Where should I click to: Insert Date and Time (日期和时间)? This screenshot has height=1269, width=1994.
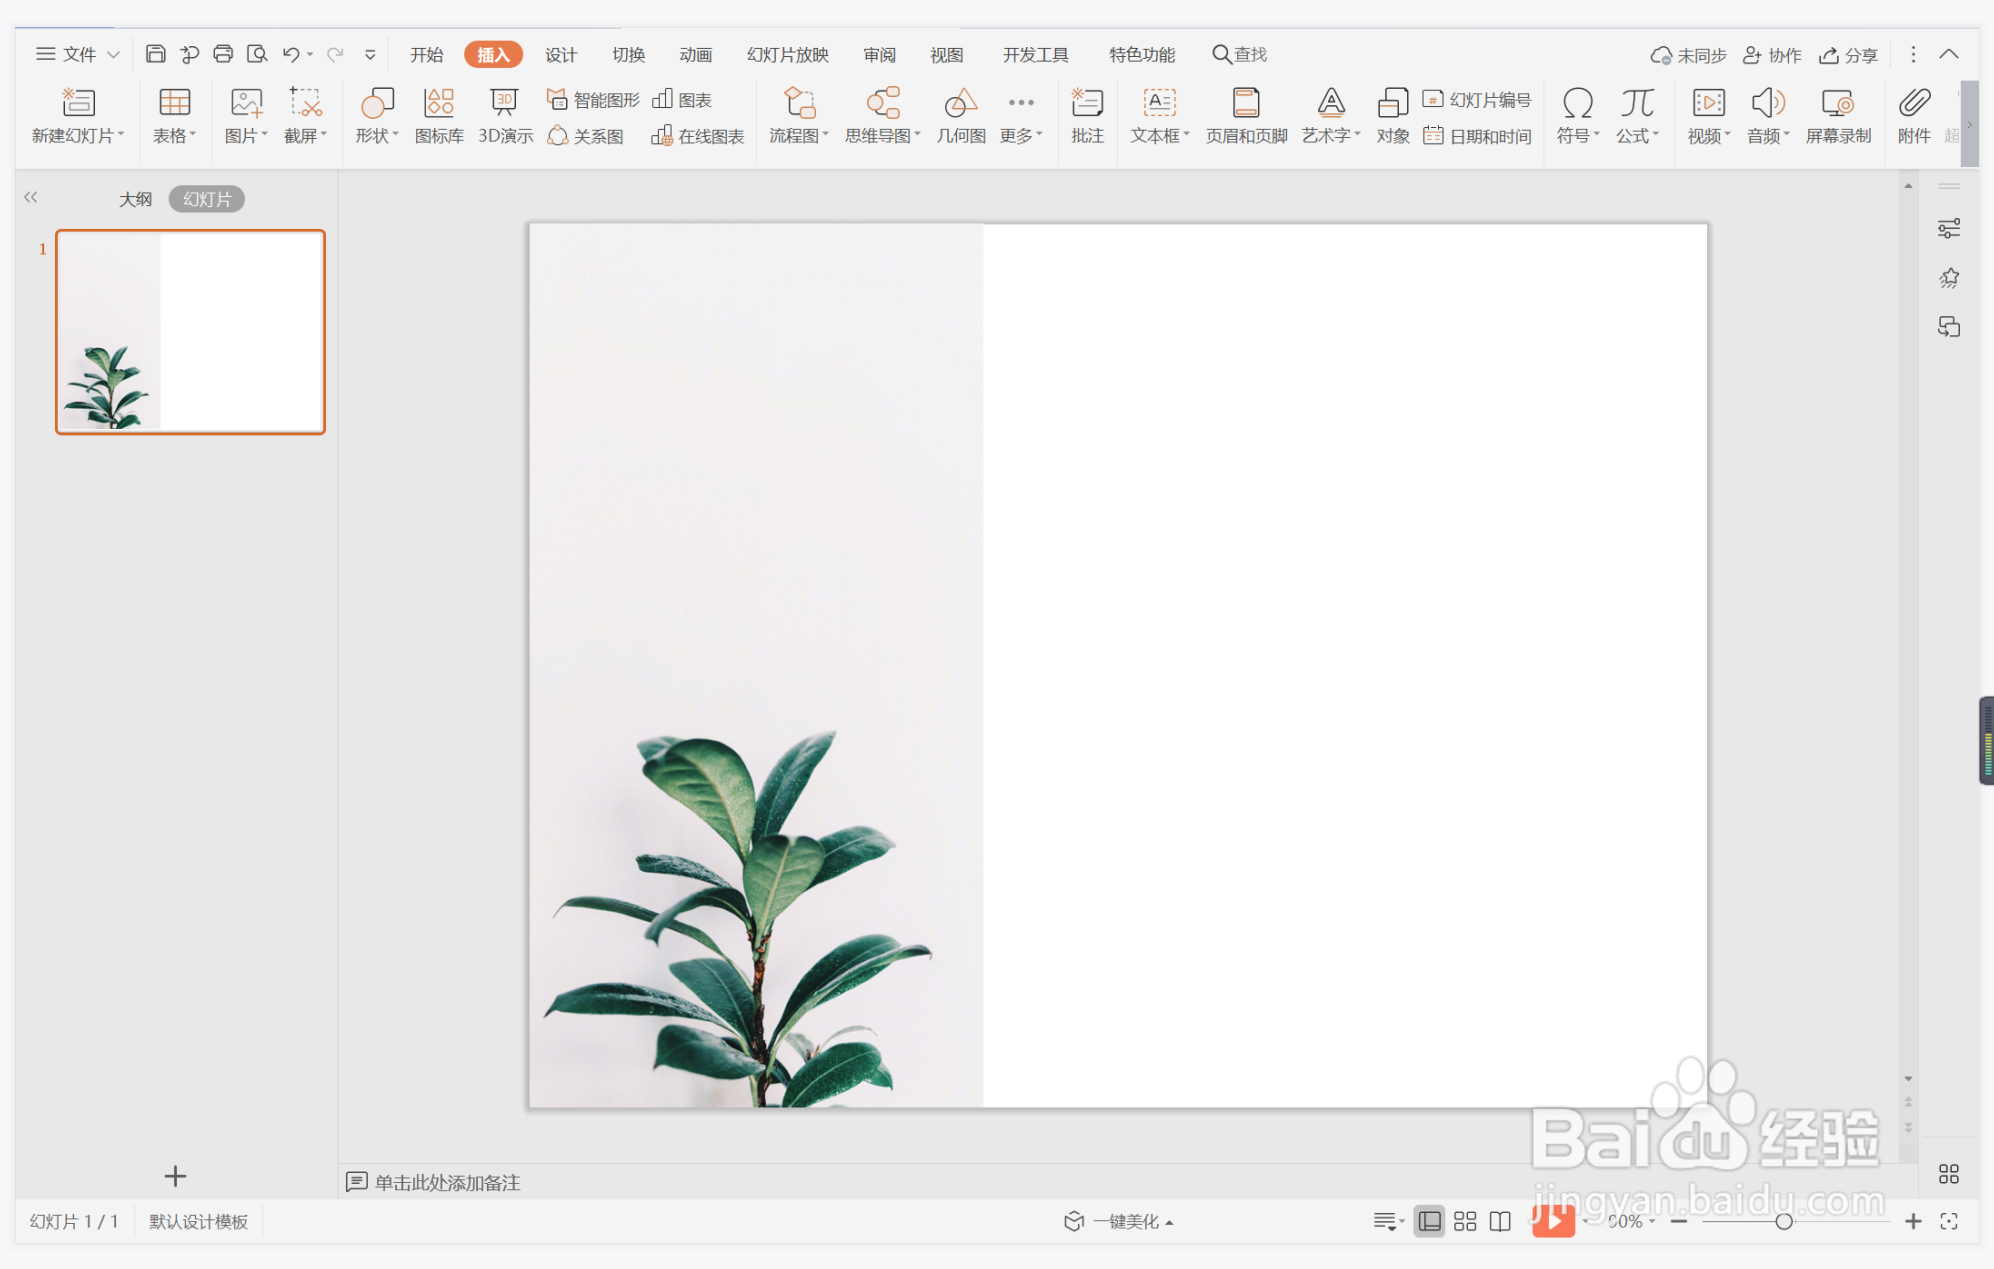pyautogui.click(x=1477, y=136)
